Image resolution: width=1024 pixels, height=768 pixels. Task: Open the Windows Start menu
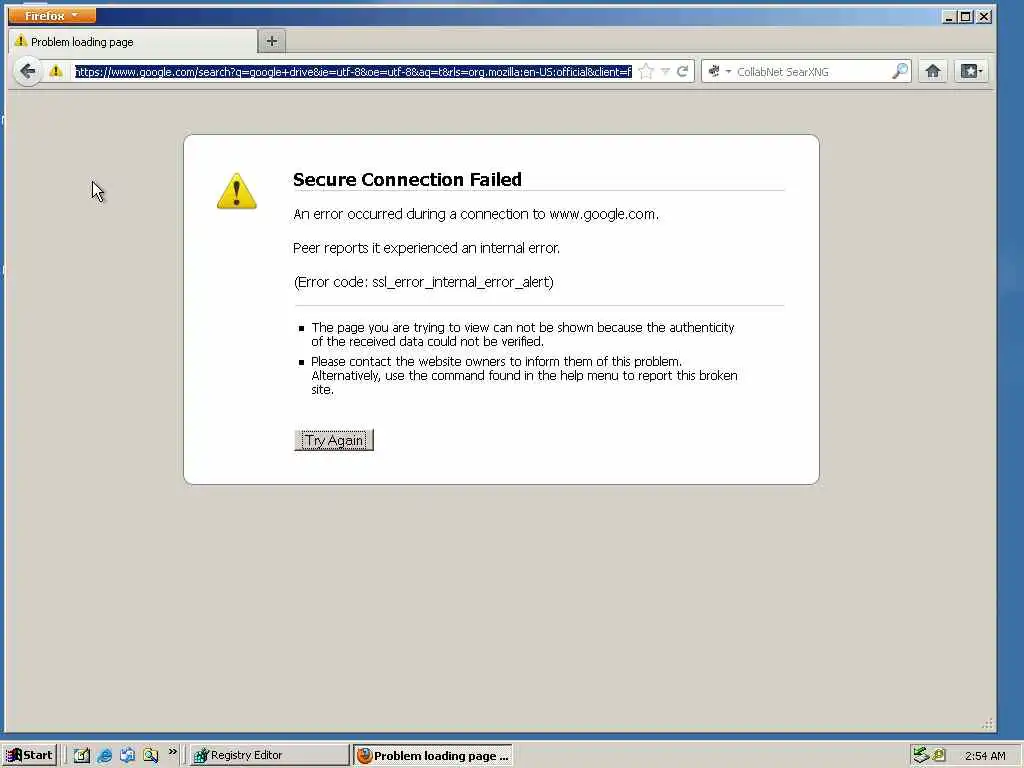point(30,755)
